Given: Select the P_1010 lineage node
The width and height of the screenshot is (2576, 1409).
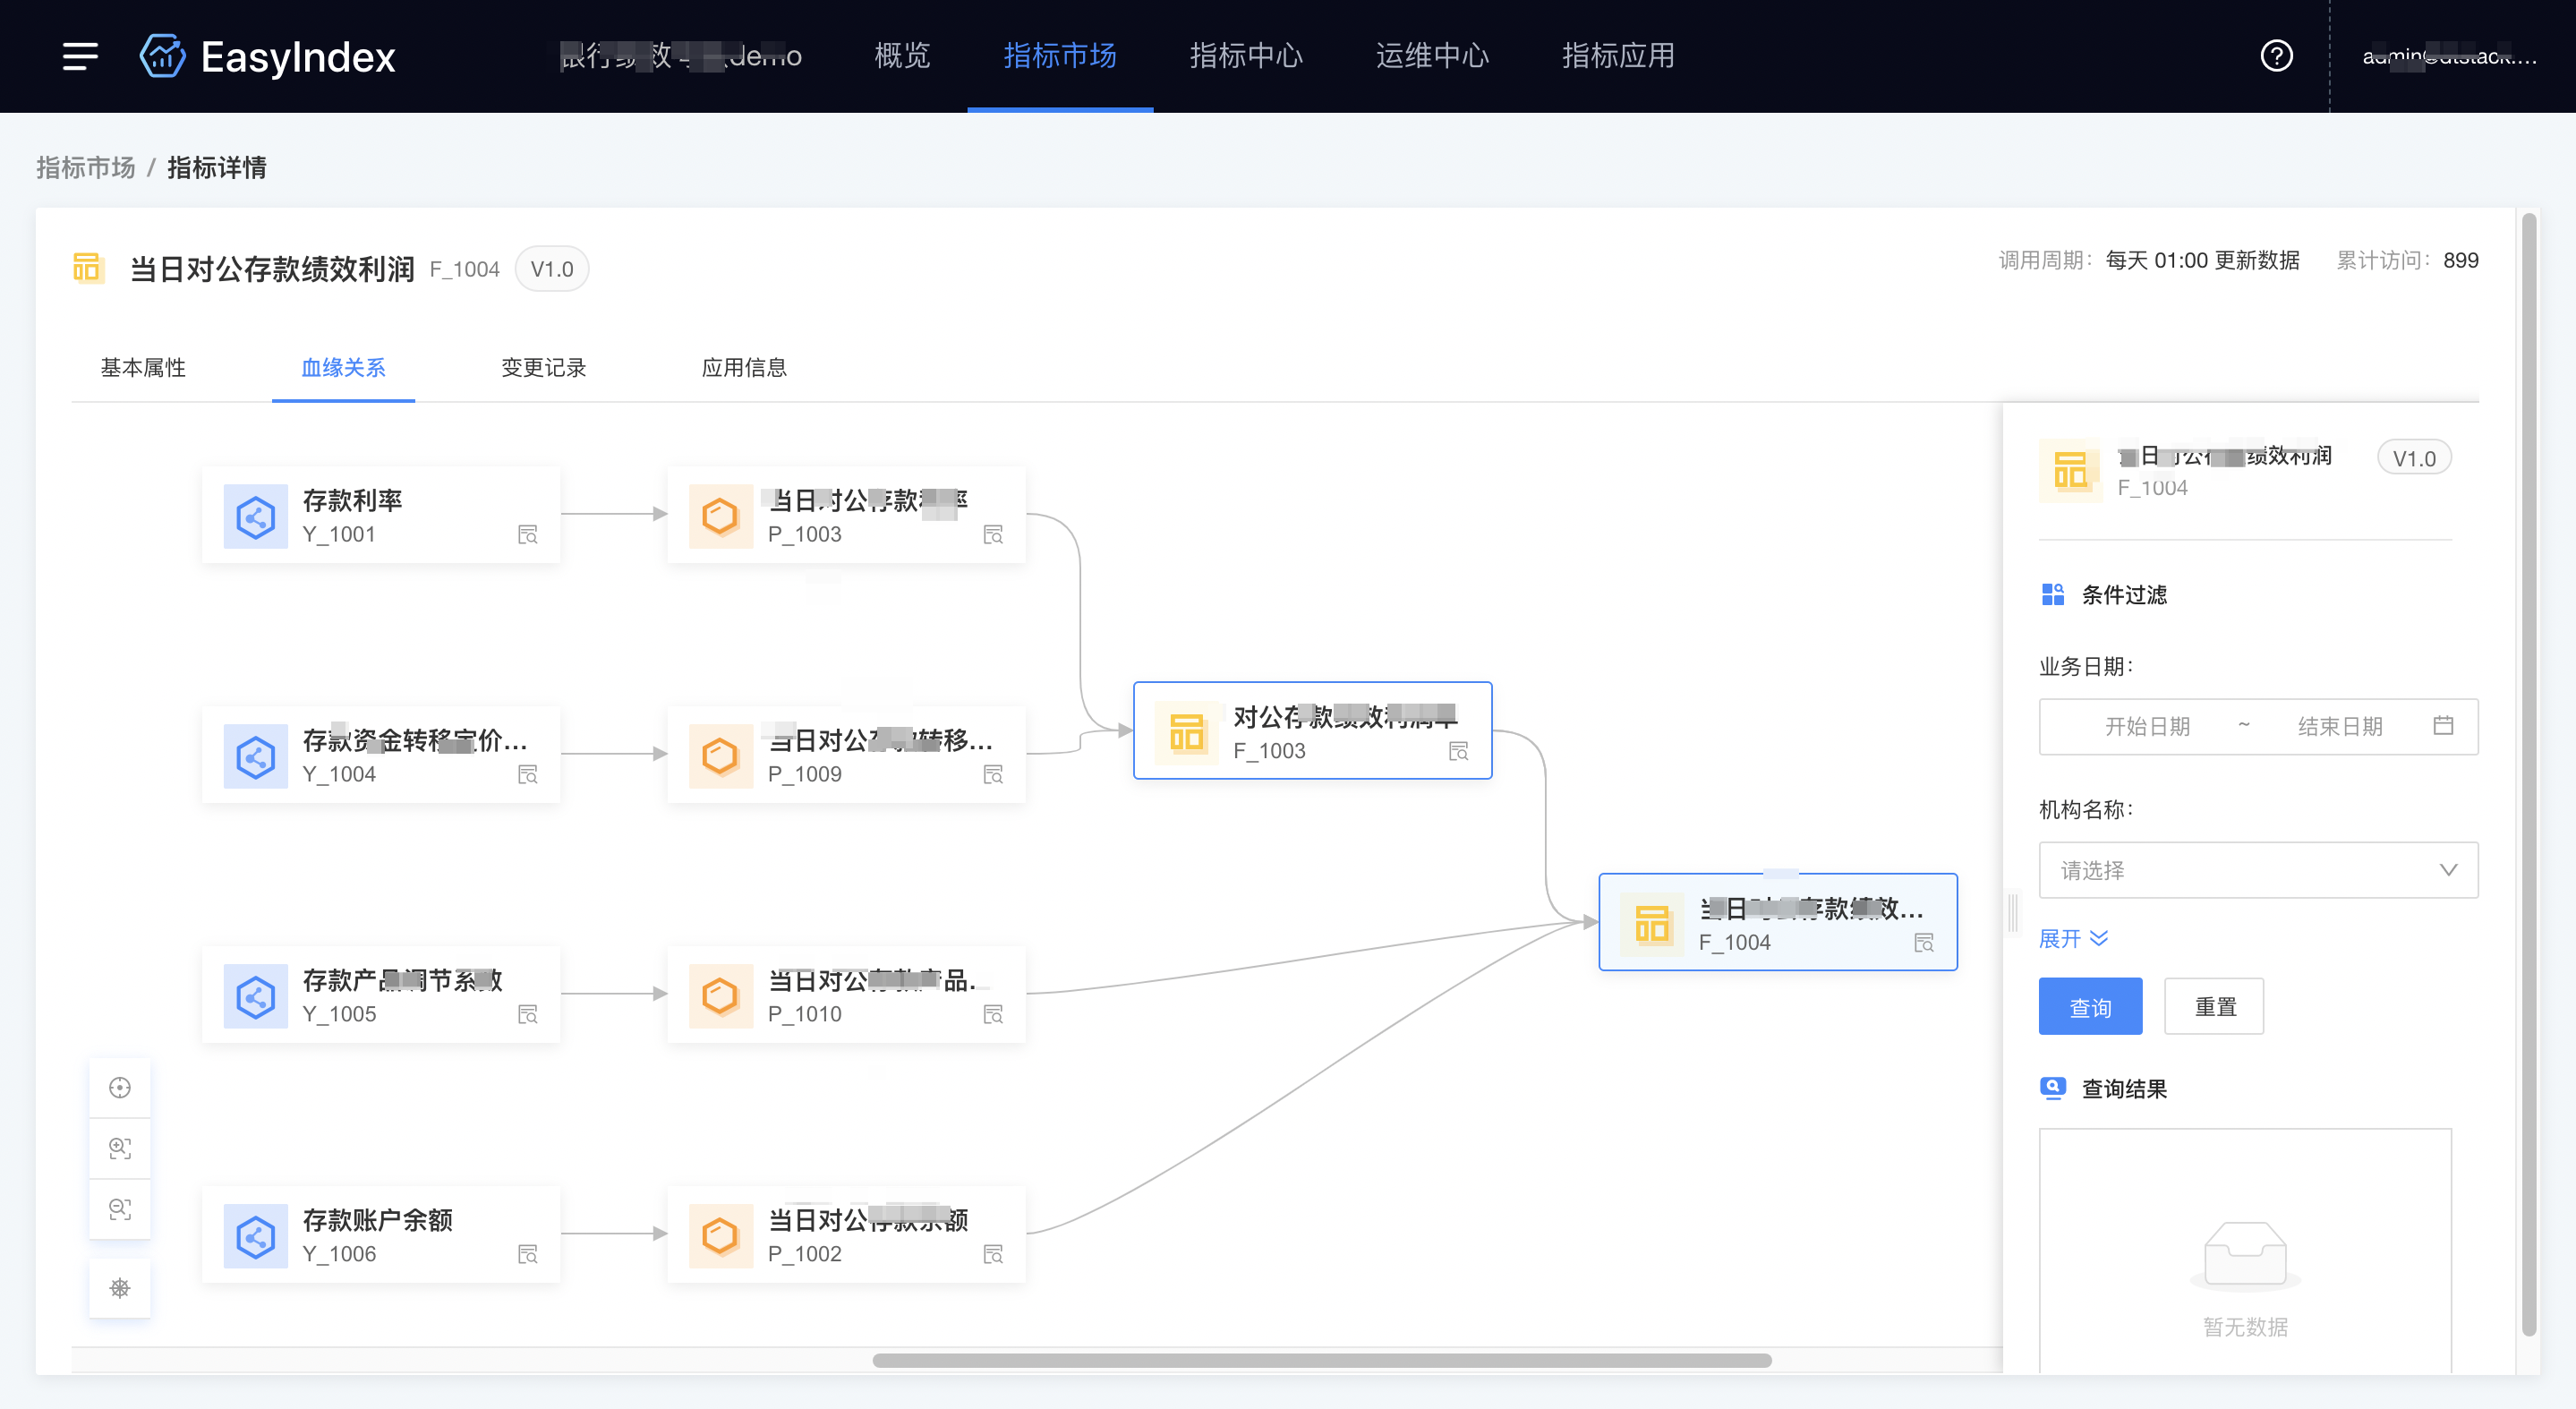Looking at the screenshot, I should 846,995.
